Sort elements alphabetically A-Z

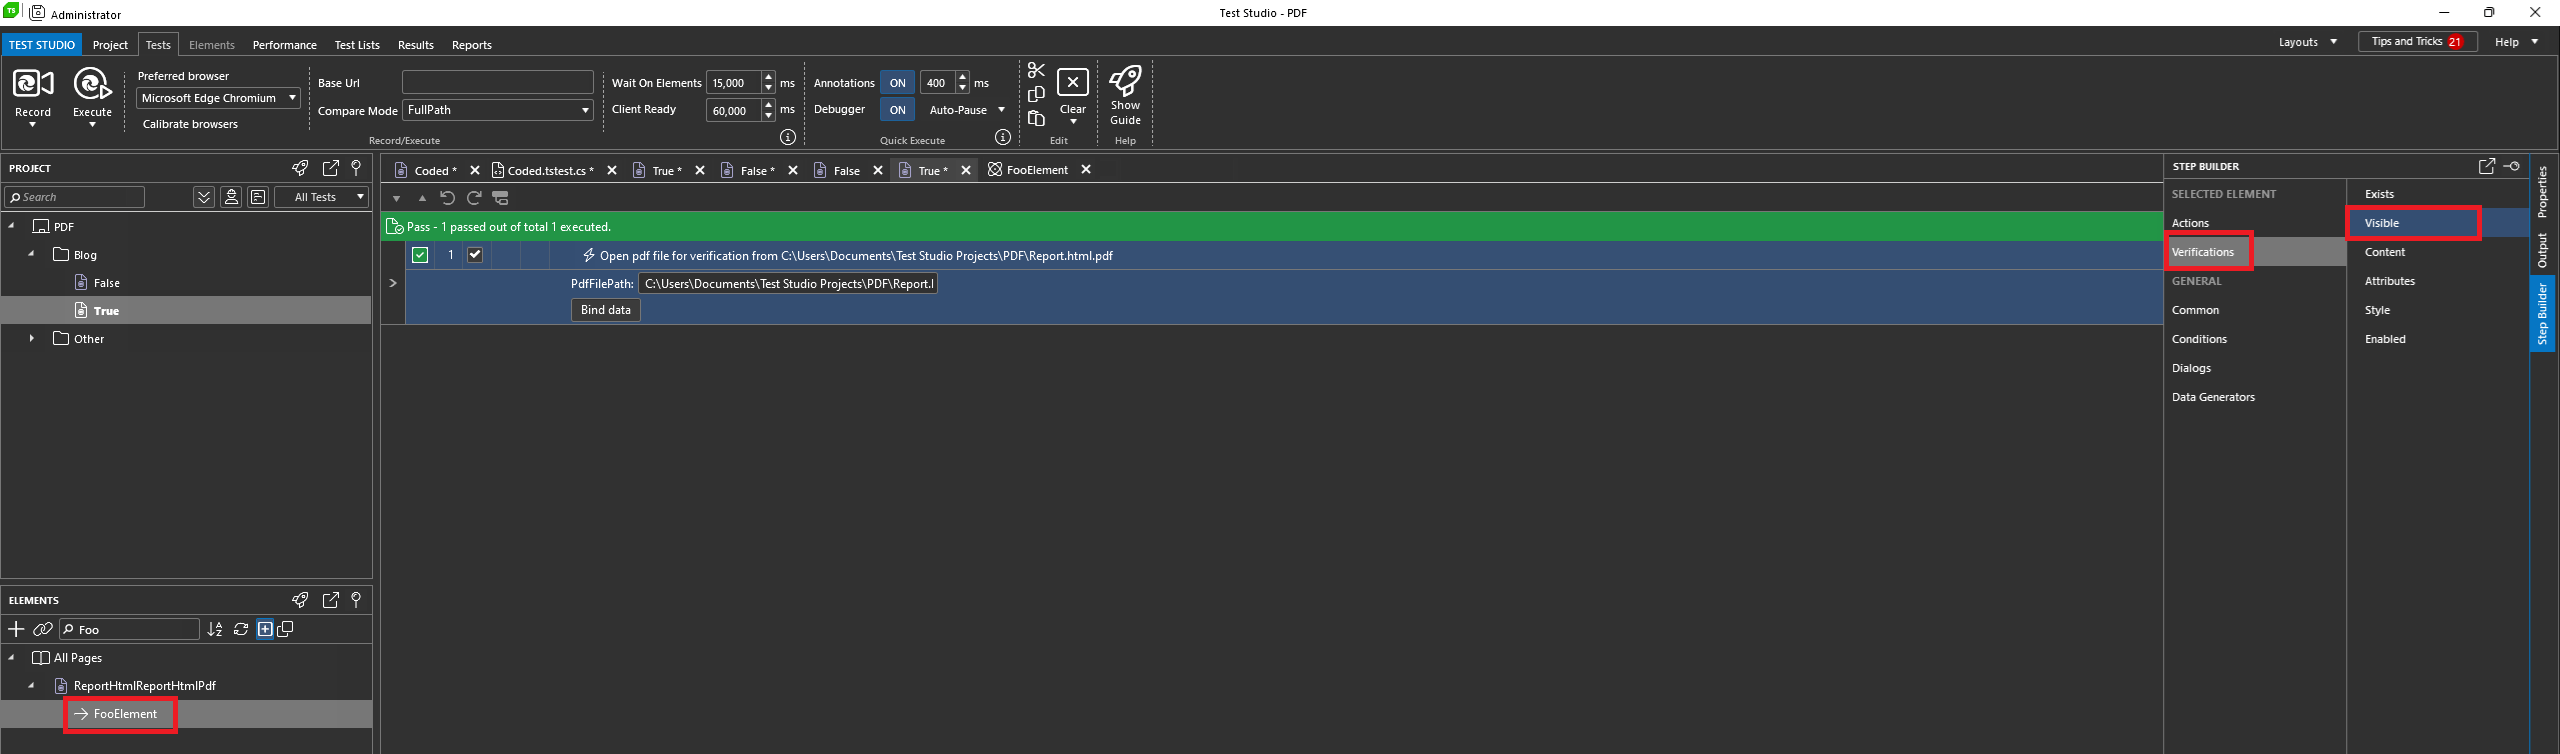click(x=215, y=629)
